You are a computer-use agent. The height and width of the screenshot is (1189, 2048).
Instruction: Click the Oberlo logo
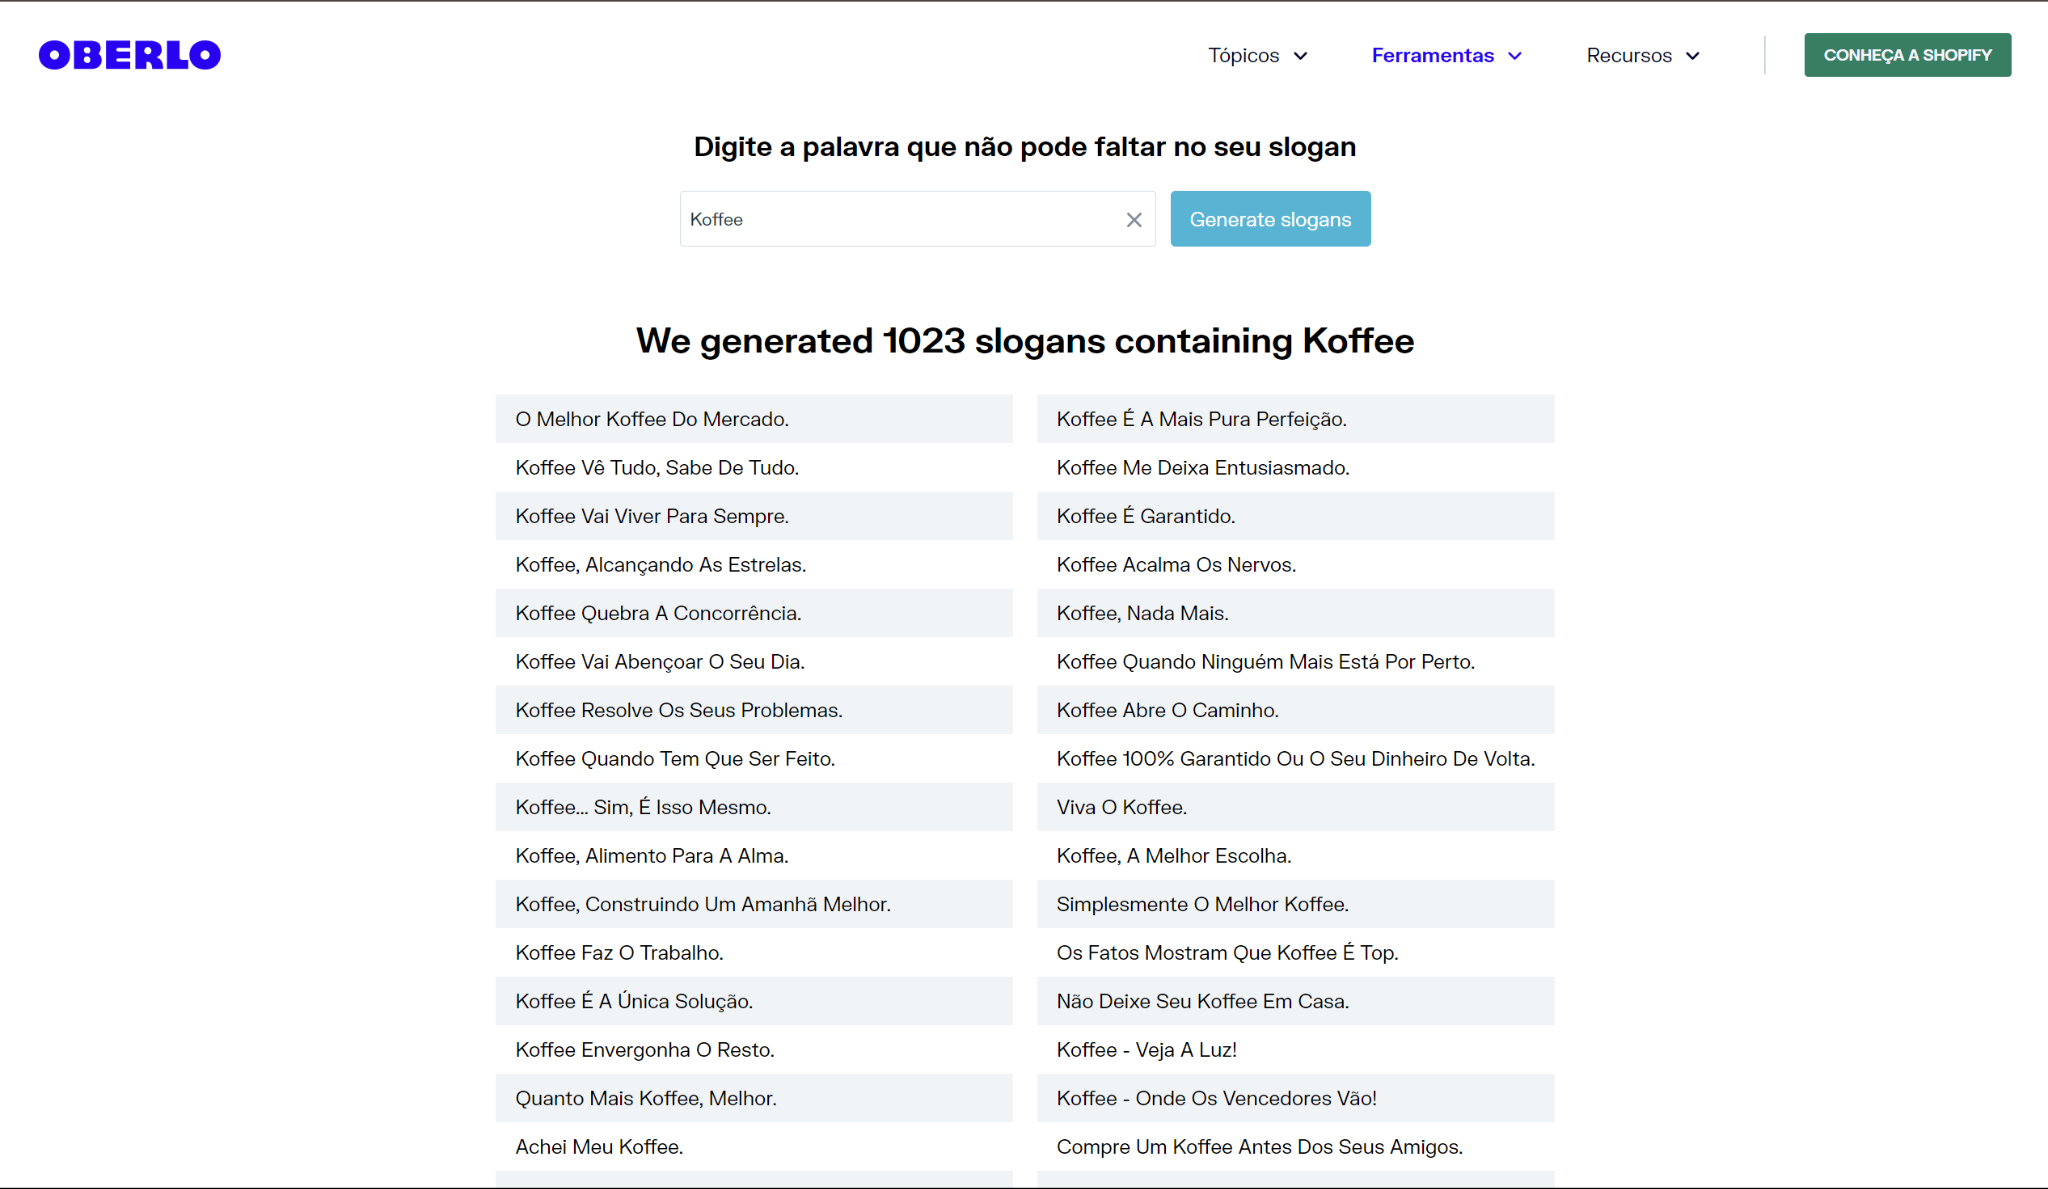click(x=130, y=55)
